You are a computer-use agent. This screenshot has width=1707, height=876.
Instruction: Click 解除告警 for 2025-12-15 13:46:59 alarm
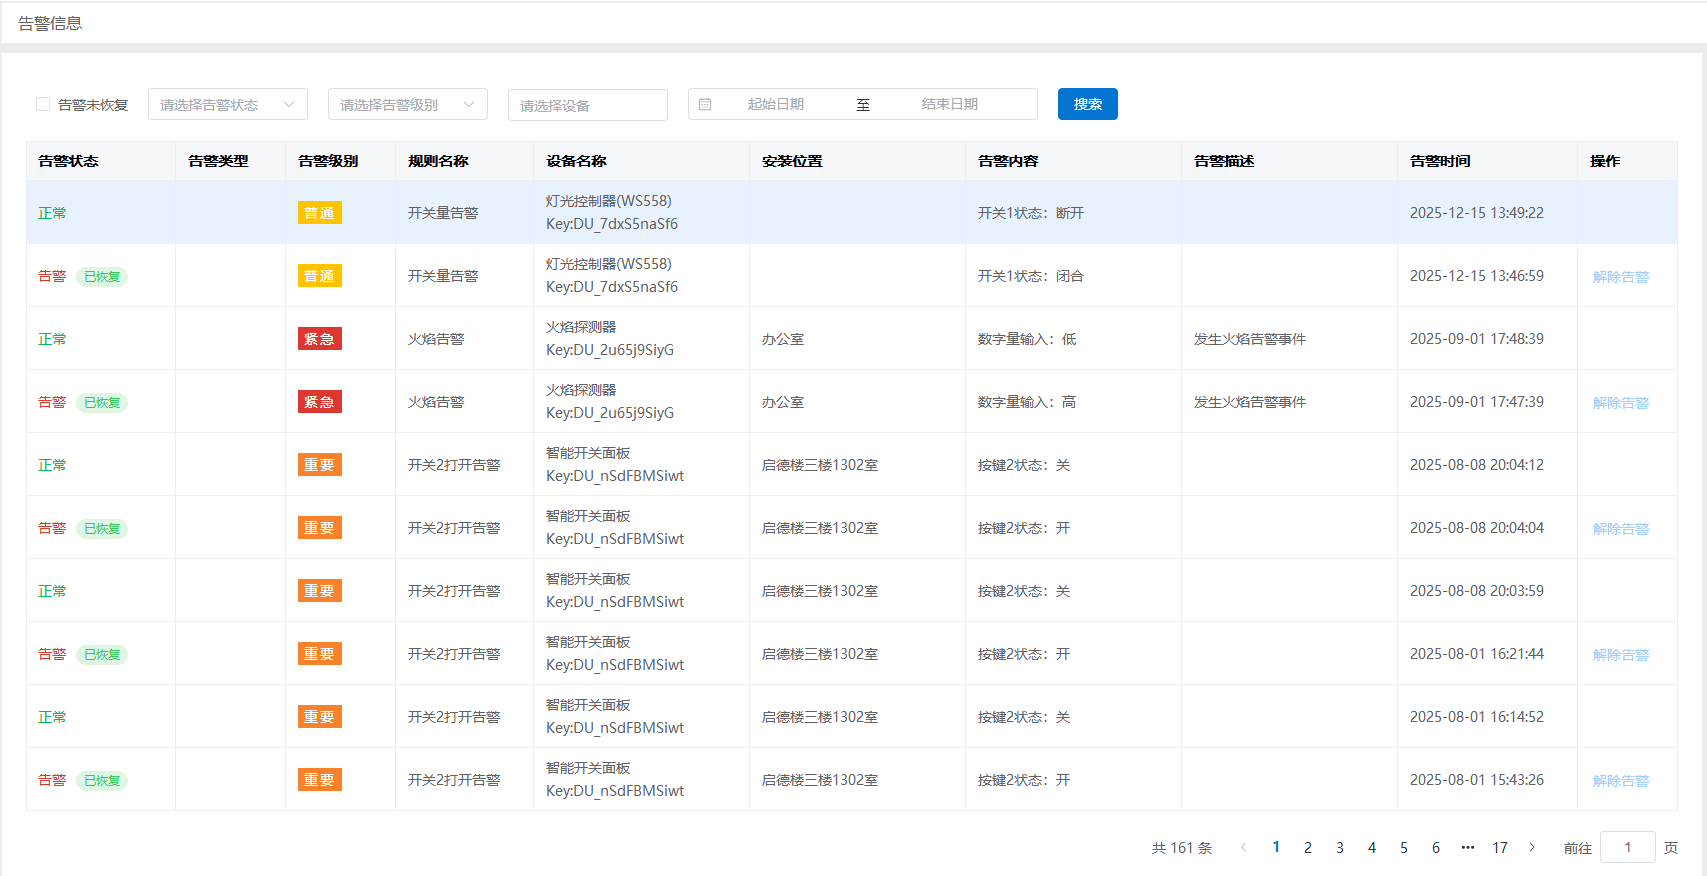[x=1620, y=277]
